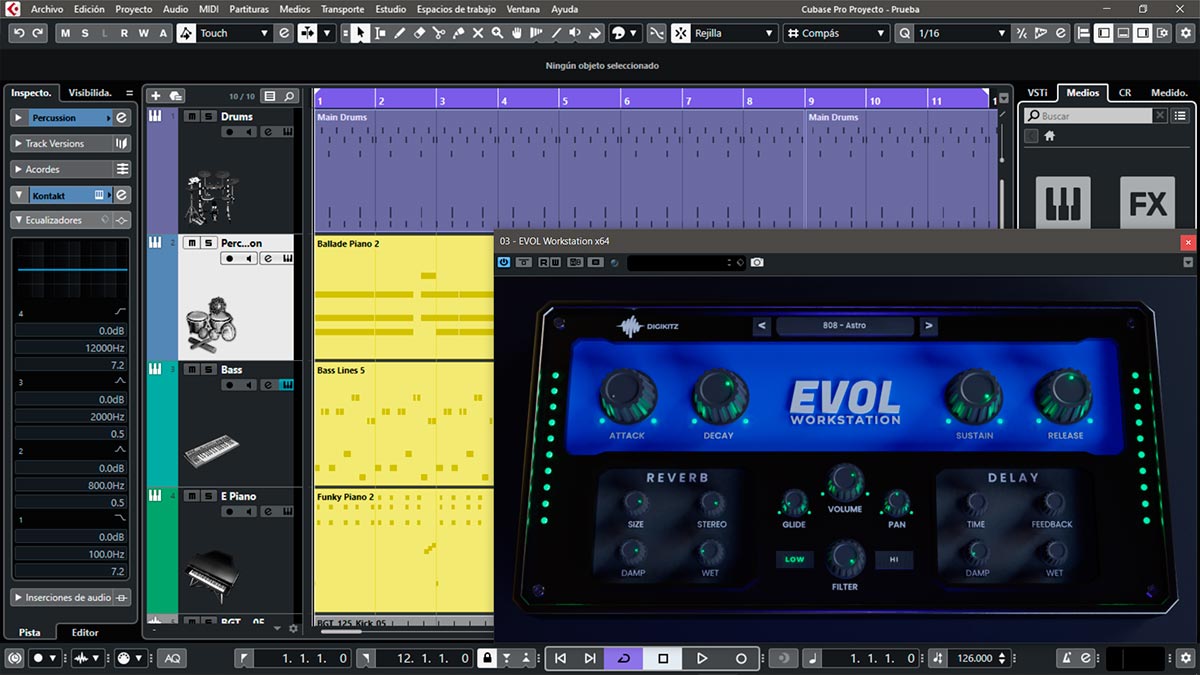The image size is (1200, 675).
Task: Add a new track with plus button
Action: (x=155, y=96)
